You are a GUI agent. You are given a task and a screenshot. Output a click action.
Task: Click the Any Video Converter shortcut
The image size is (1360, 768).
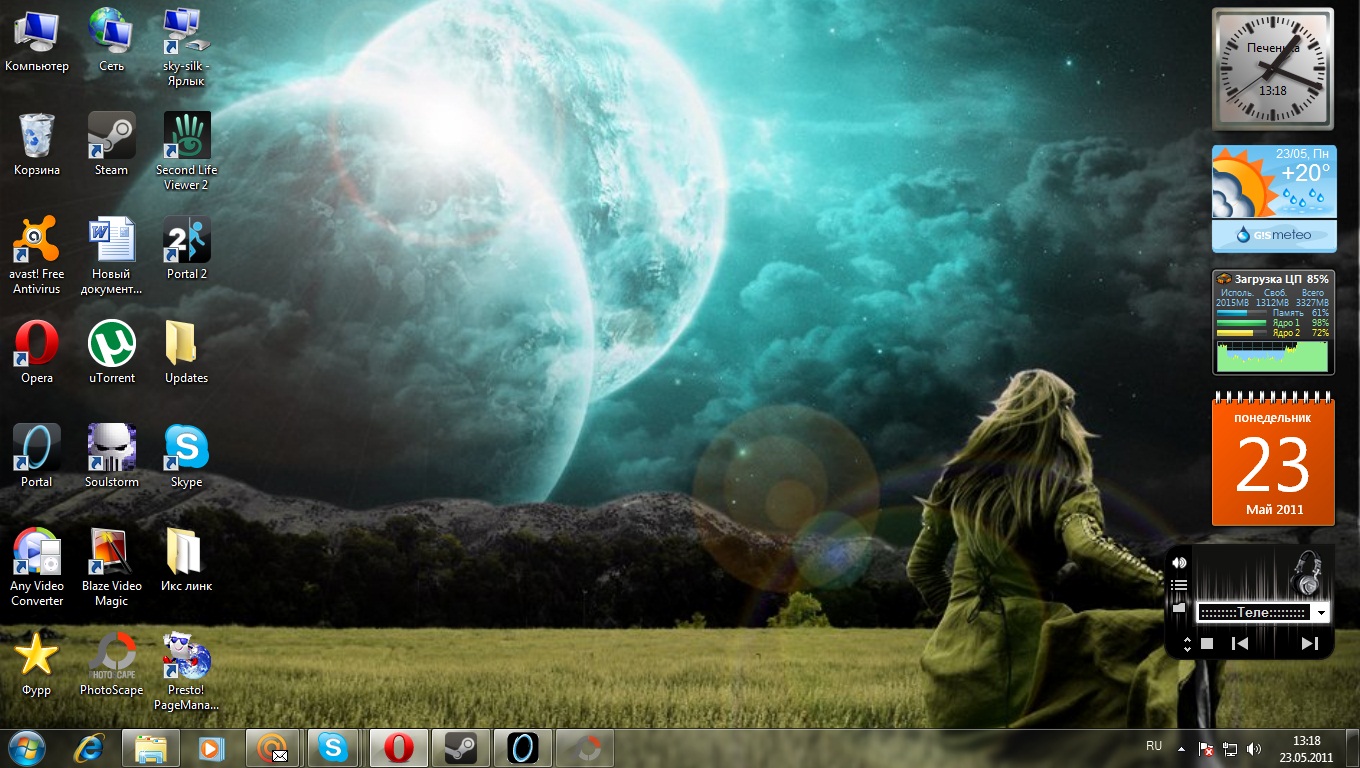click(37, 553)
